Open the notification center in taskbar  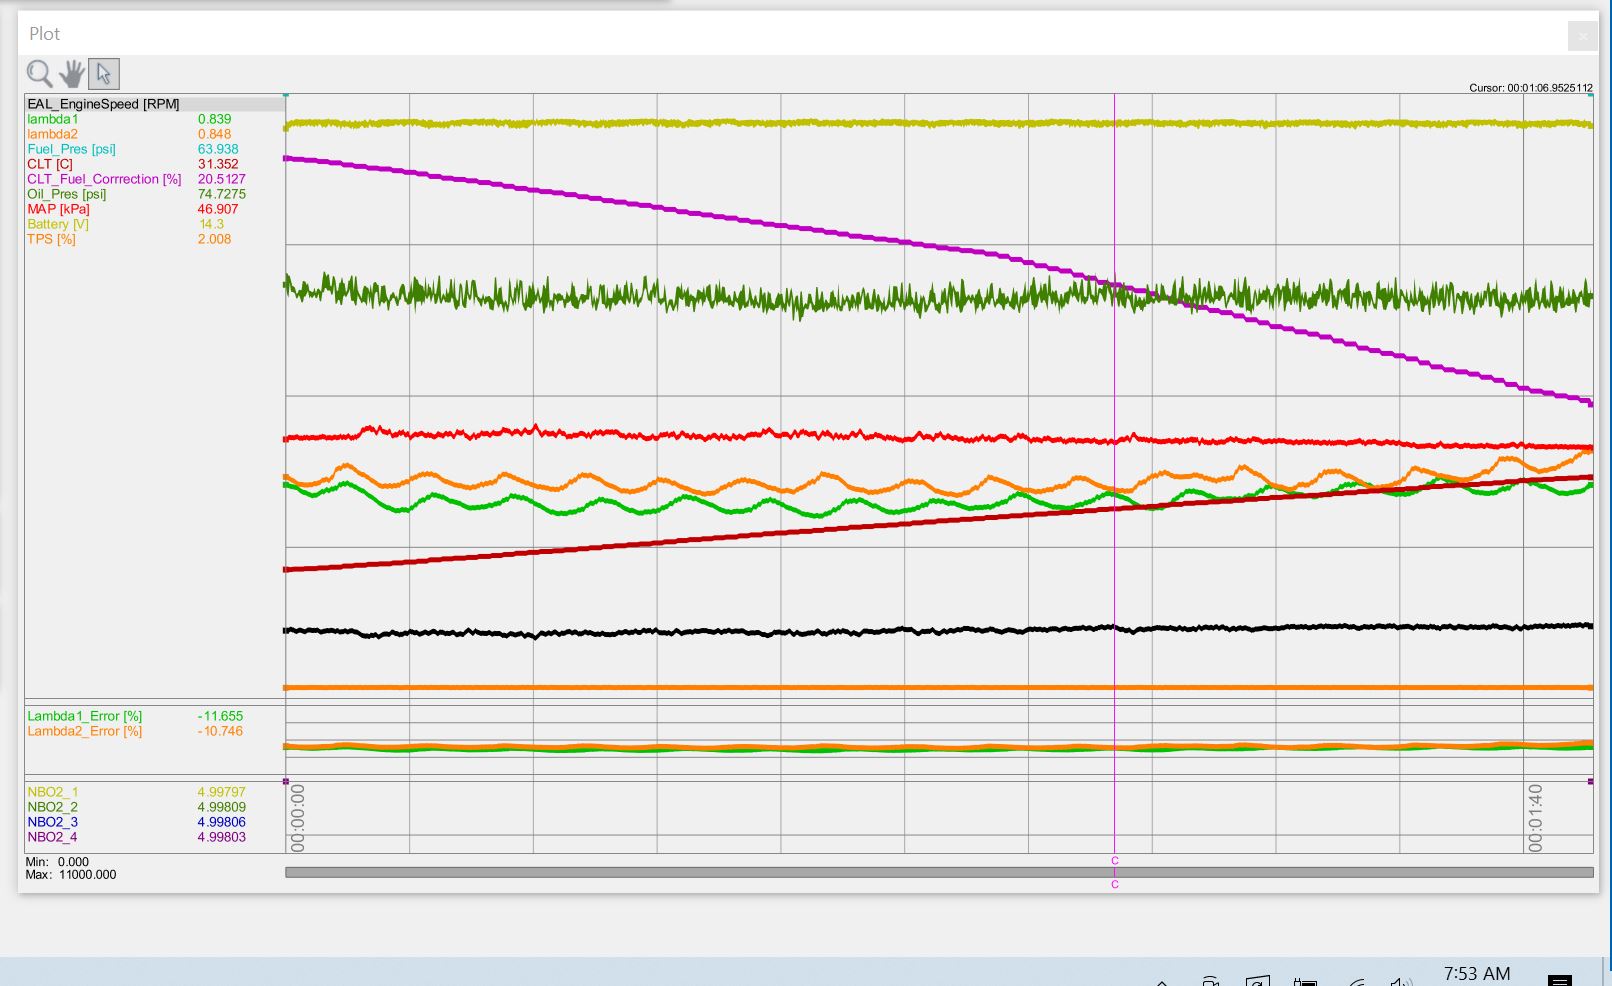1559,980
